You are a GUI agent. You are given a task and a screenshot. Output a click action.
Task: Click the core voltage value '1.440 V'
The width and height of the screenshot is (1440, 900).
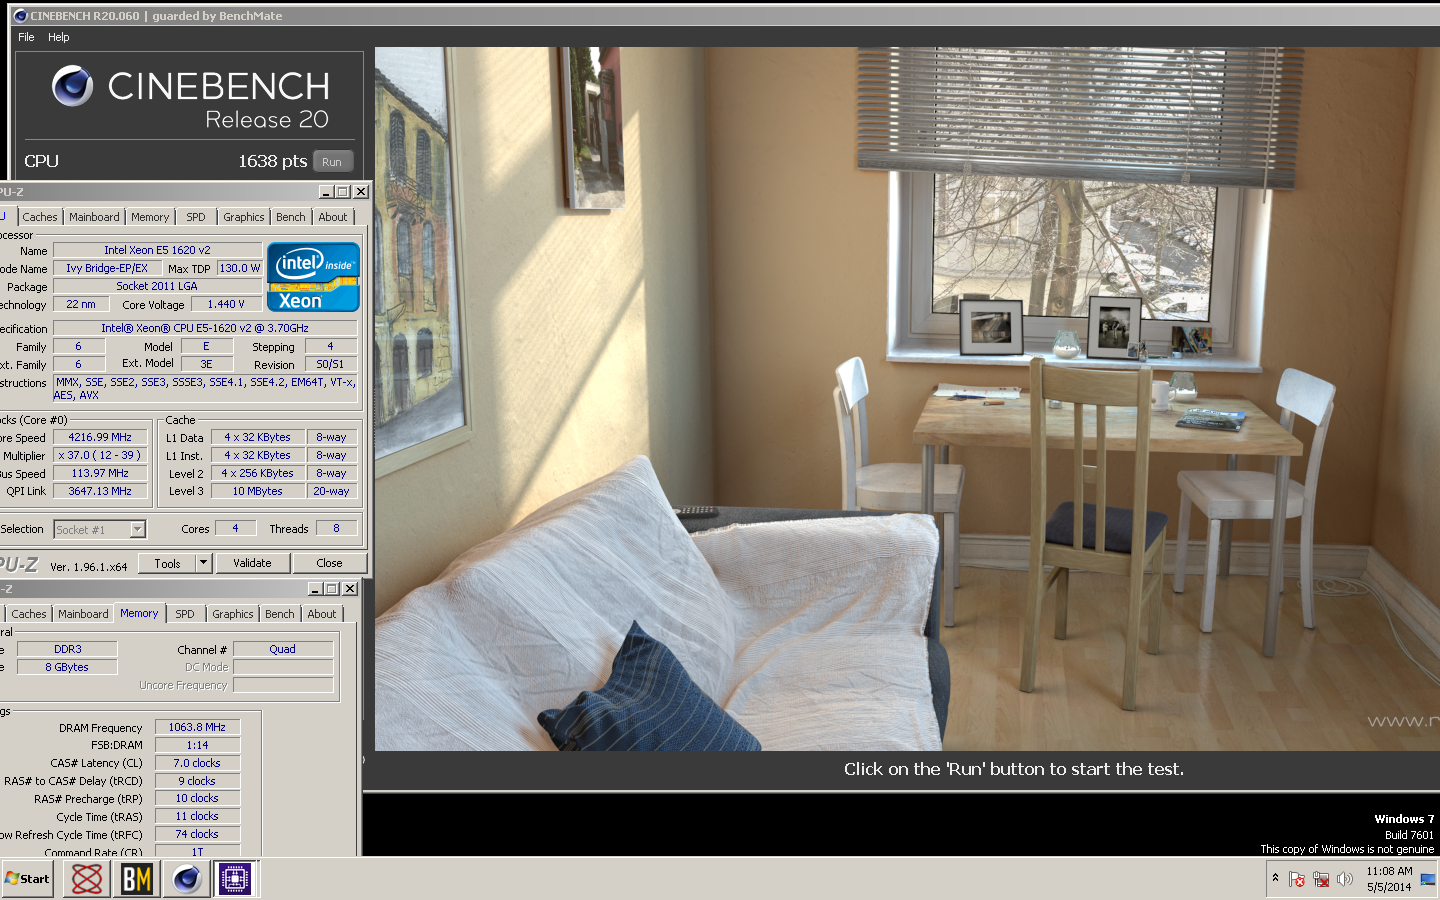(x=226, y=304)
